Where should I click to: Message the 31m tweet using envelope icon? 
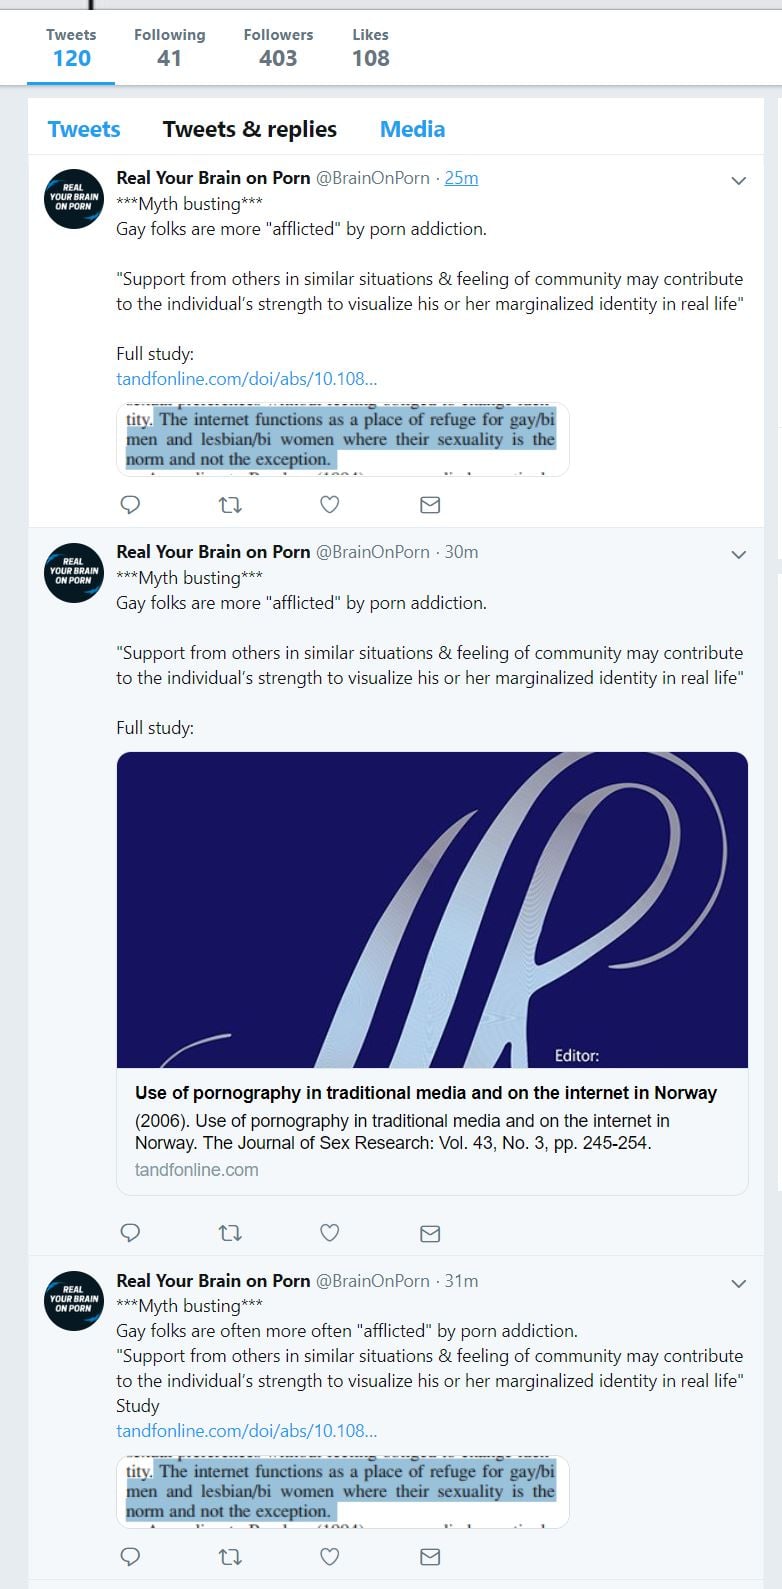(x=430, y=1557)
